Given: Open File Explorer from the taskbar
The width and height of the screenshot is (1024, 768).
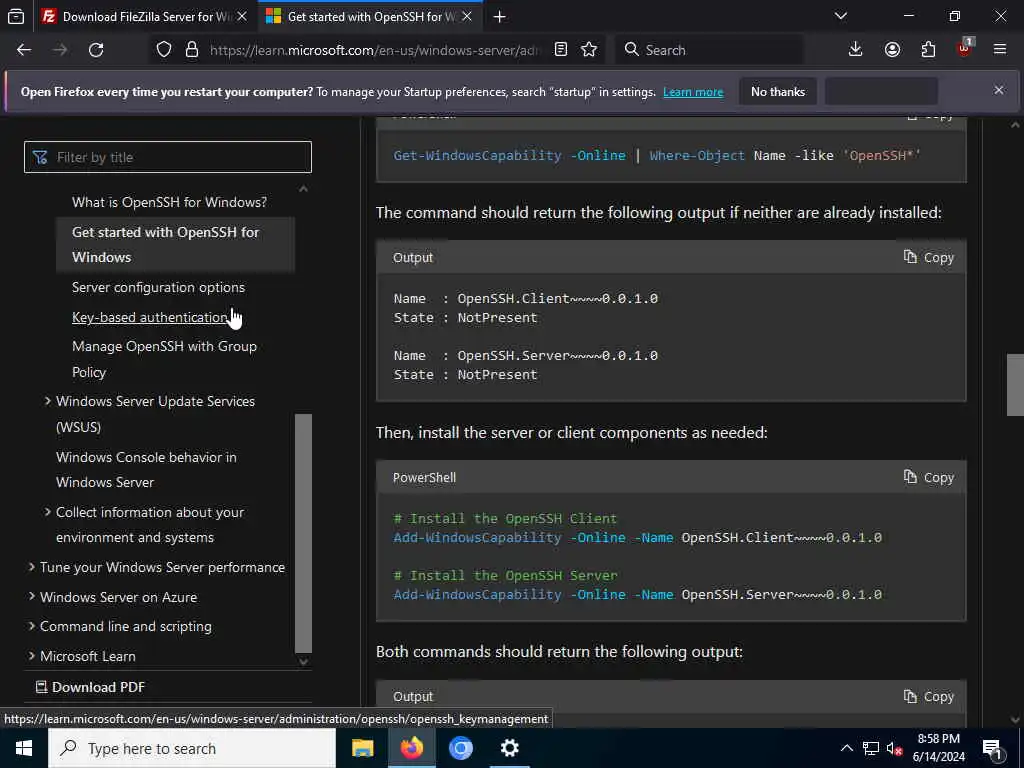Looking at the screenshot, I should coord(362,748).
